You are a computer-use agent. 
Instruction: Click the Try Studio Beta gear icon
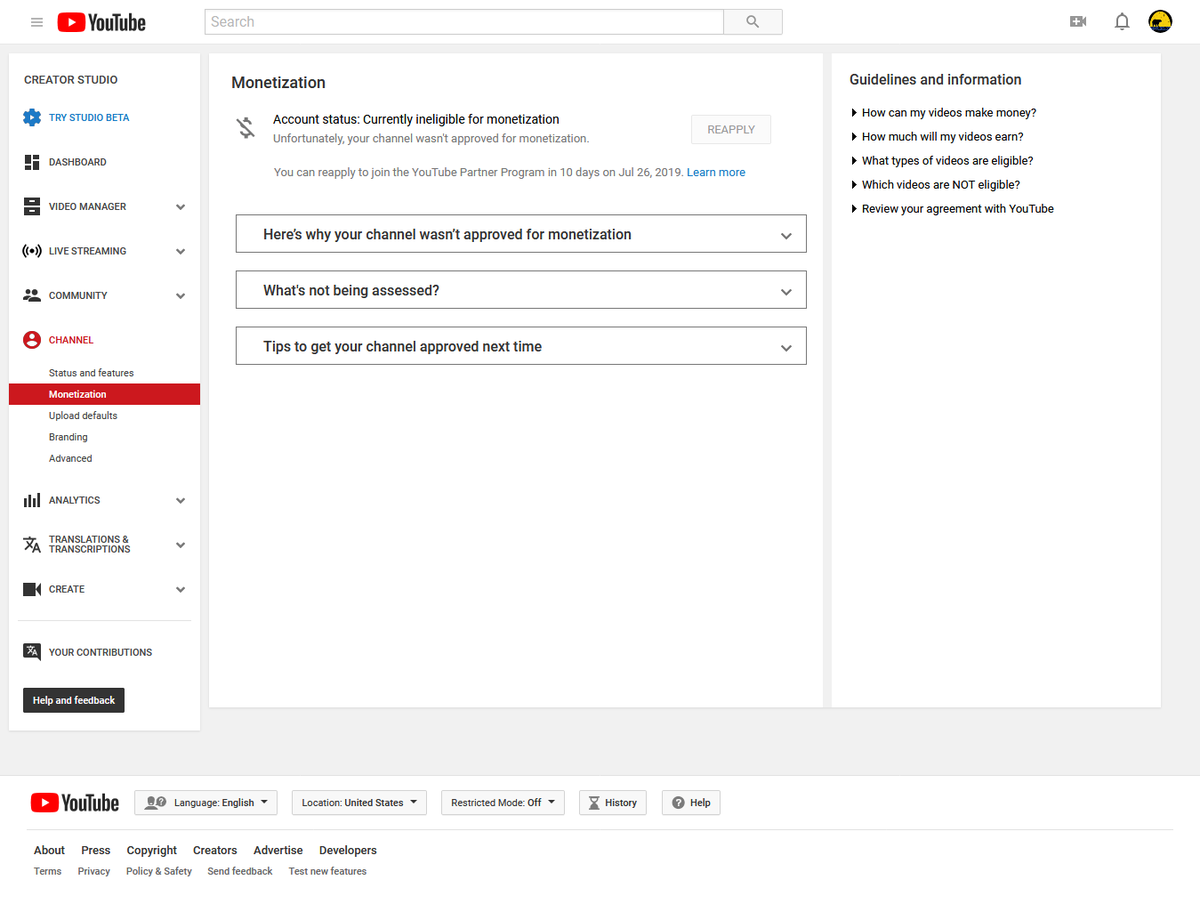click(x=32, y=118)
